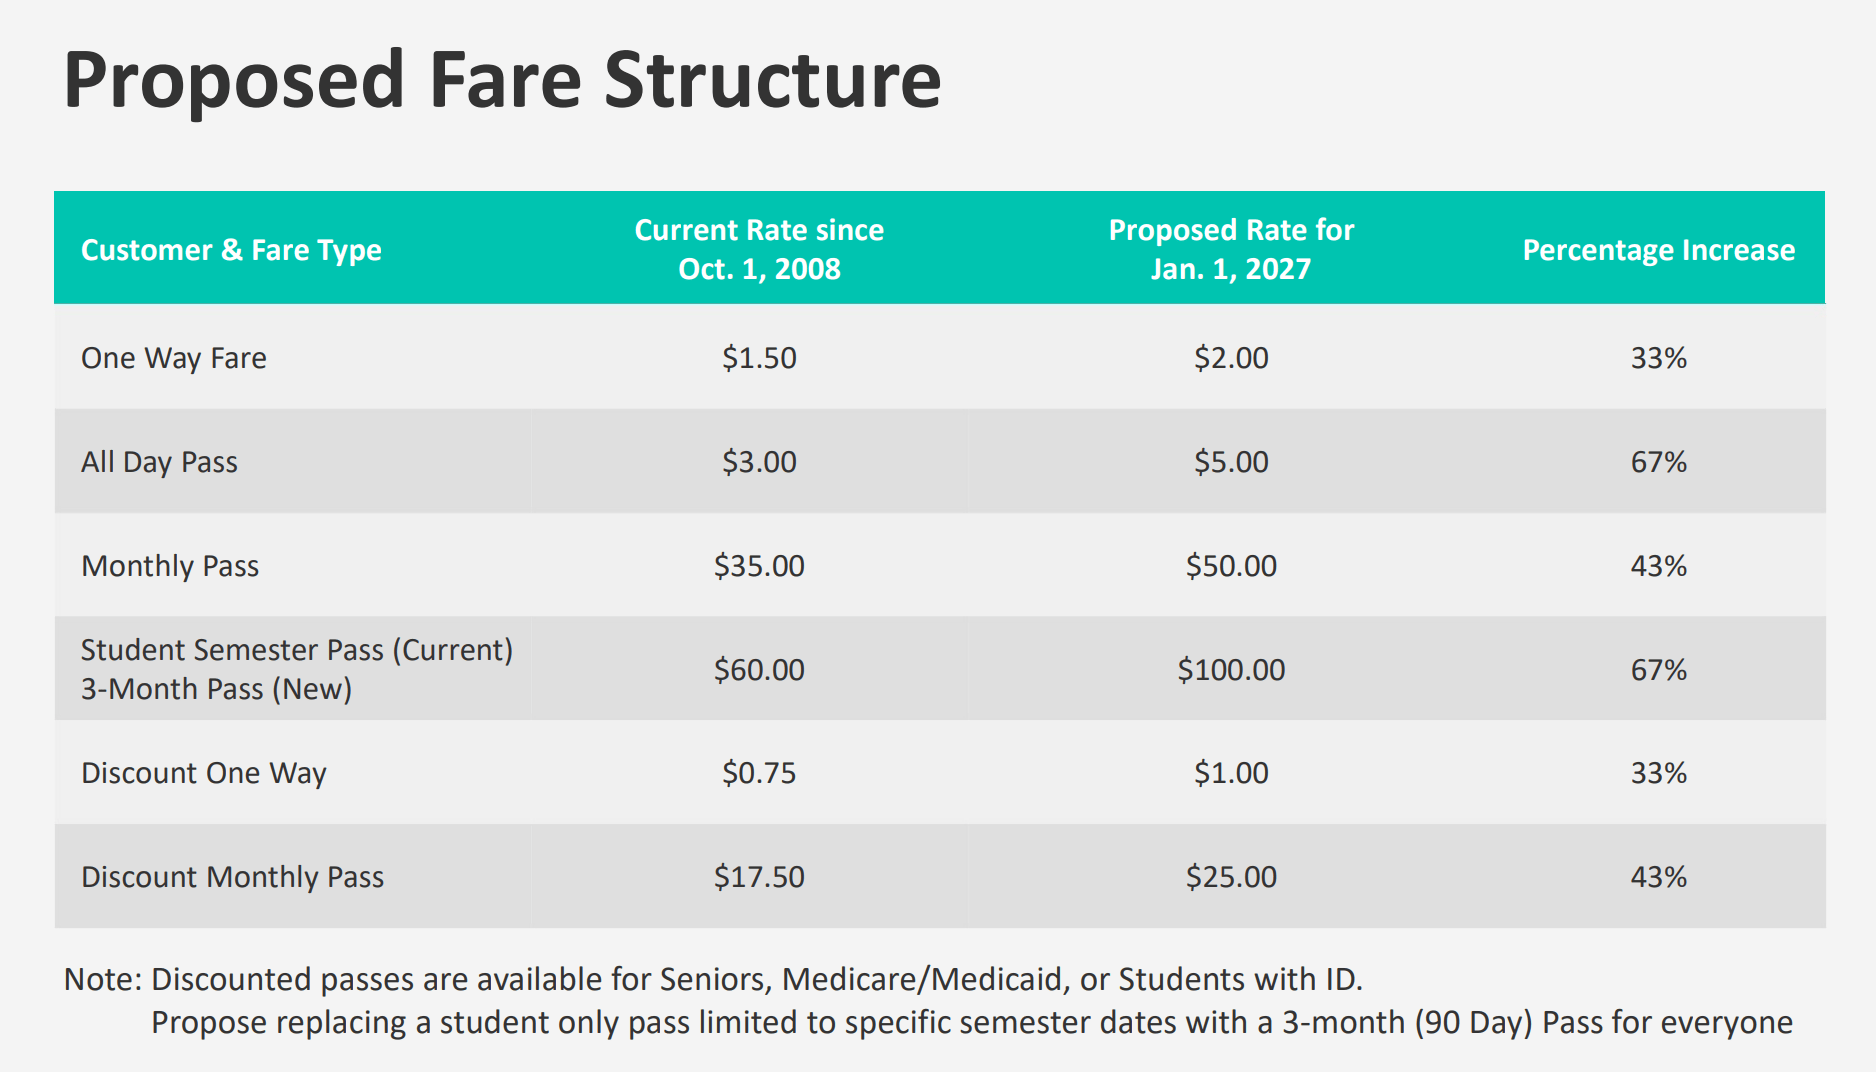The image size is (1876, 1072).
Task: Click the Discount One Way row label
Action: click(x=204, y=773)
